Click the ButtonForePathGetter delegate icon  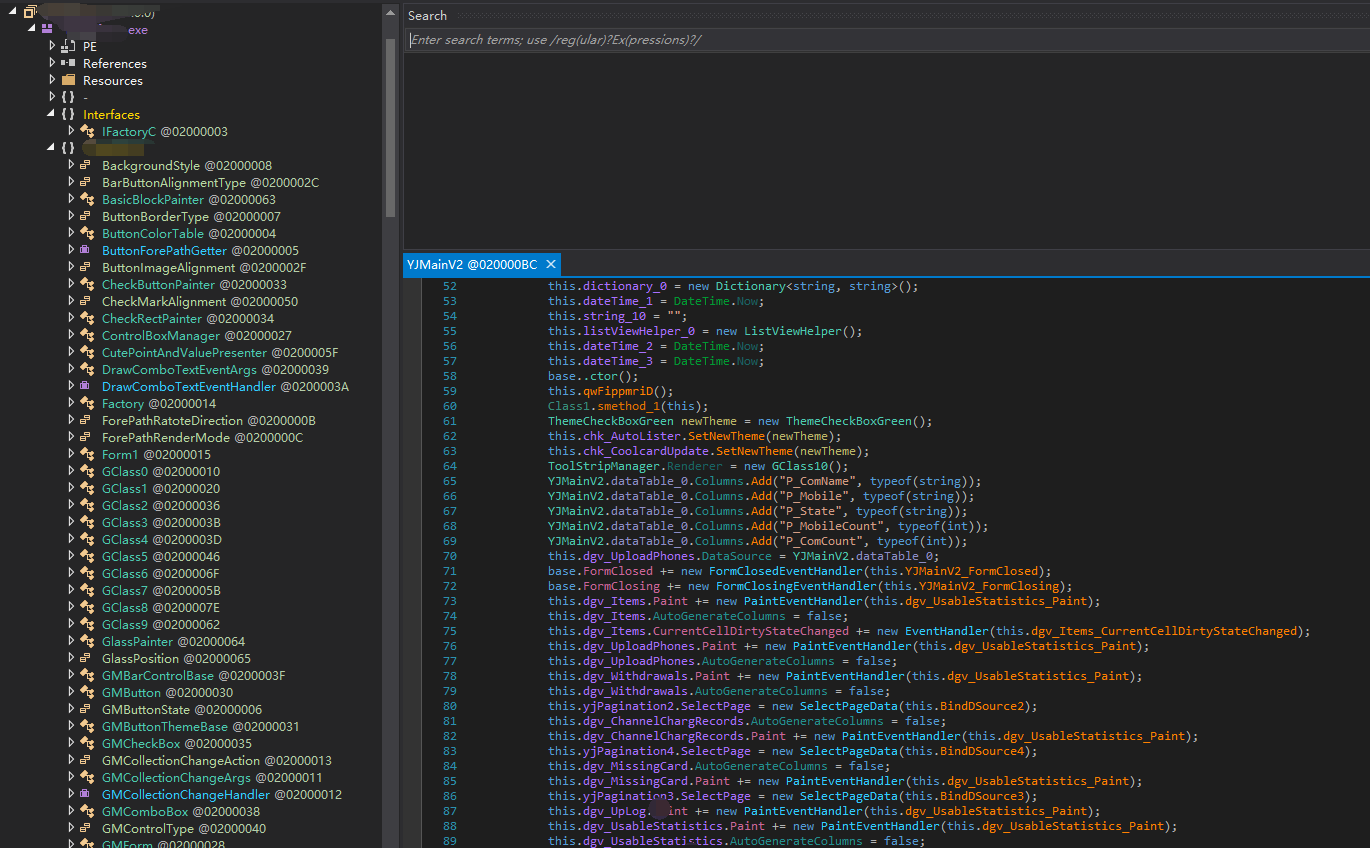click(87, 251)
